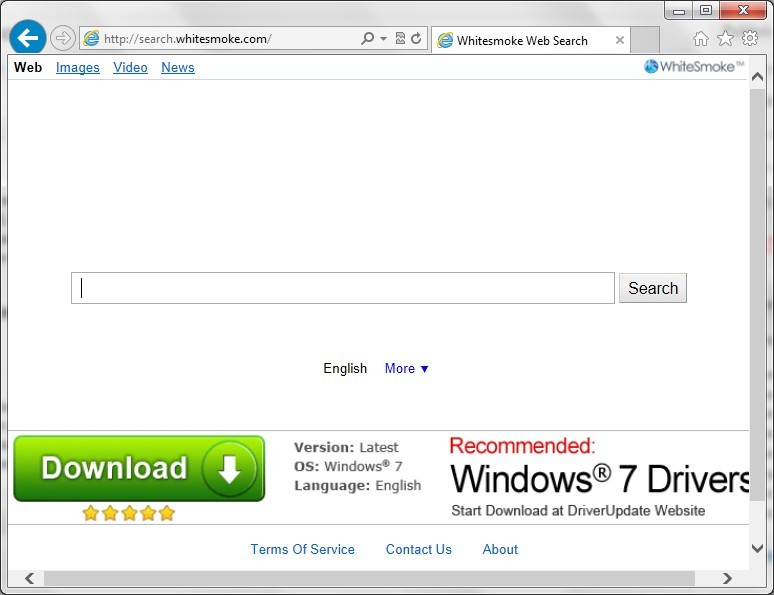The height and width of the screenshot is (595, 774).
Task: Switch to News search
Action: (178, 68)
